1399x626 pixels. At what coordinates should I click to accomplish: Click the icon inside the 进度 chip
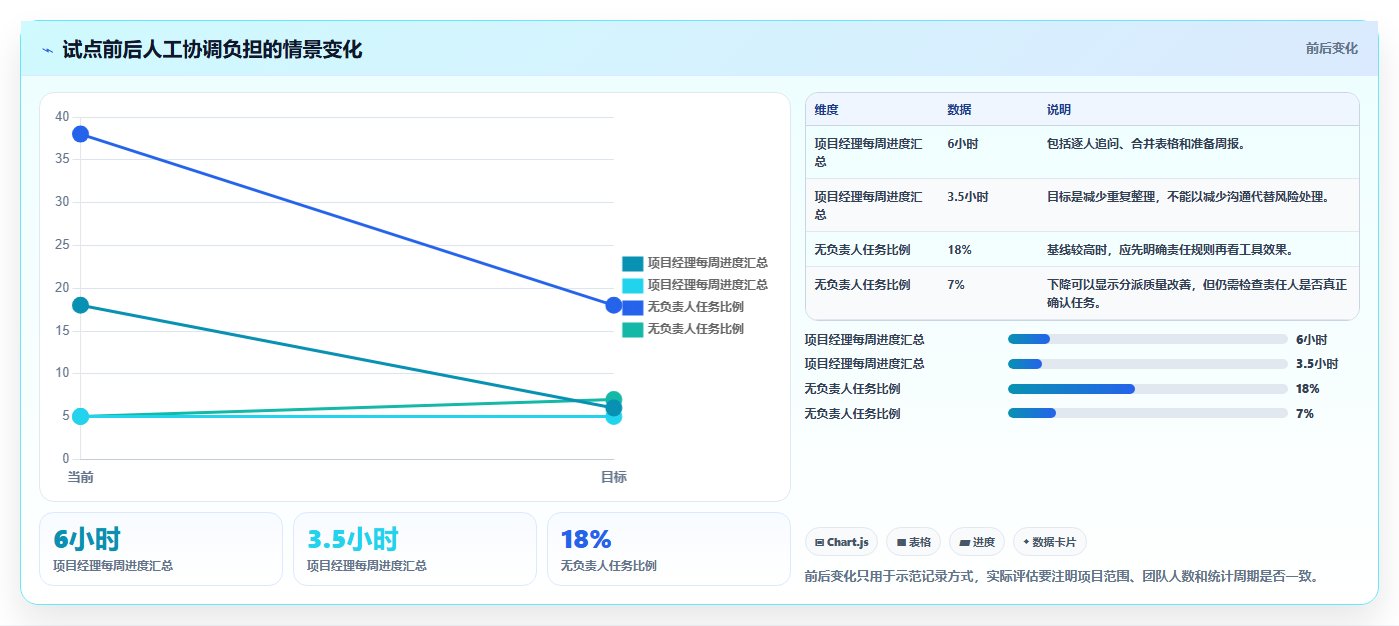click(964, 542)
